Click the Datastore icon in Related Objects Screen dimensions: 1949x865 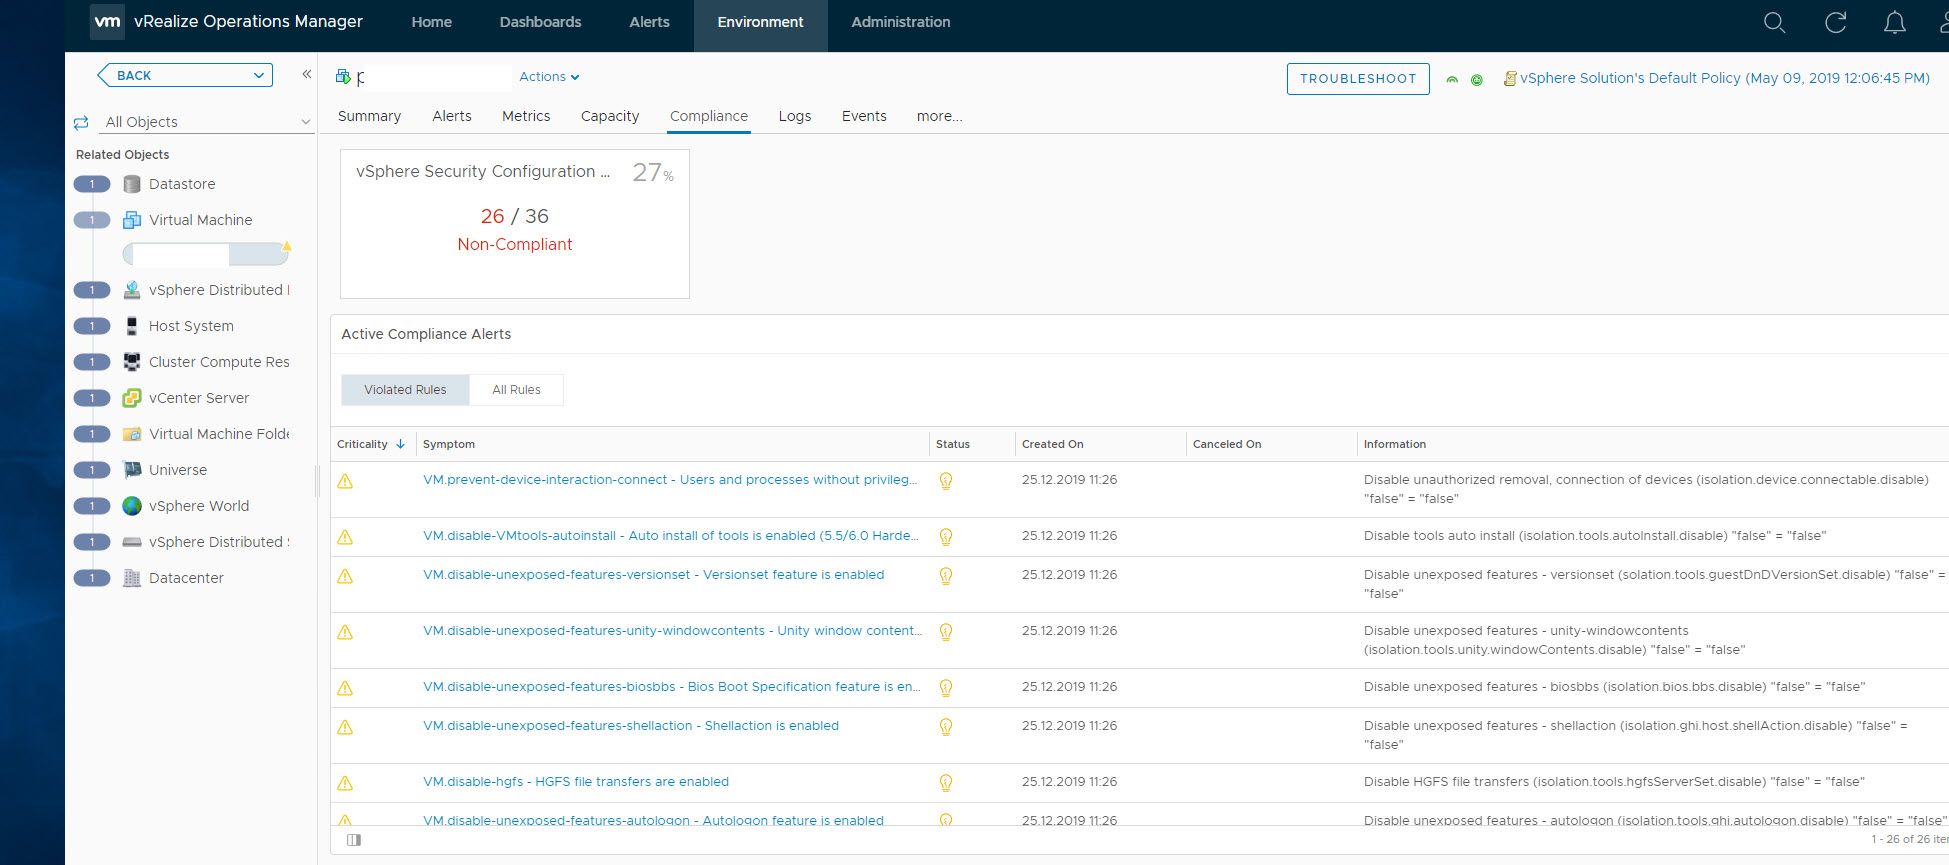click(132, 184)
